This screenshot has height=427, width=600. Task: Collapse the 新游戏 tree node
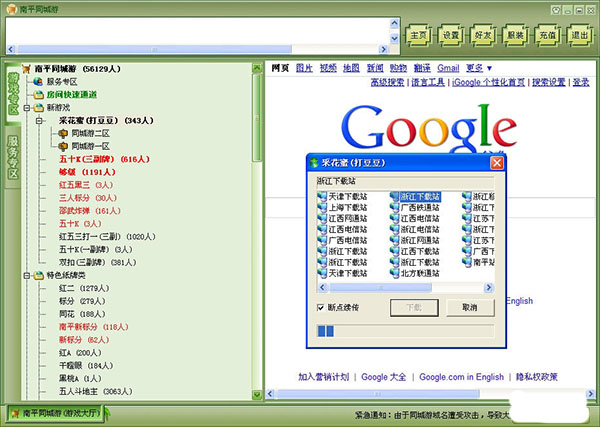(x=26, y=107)
